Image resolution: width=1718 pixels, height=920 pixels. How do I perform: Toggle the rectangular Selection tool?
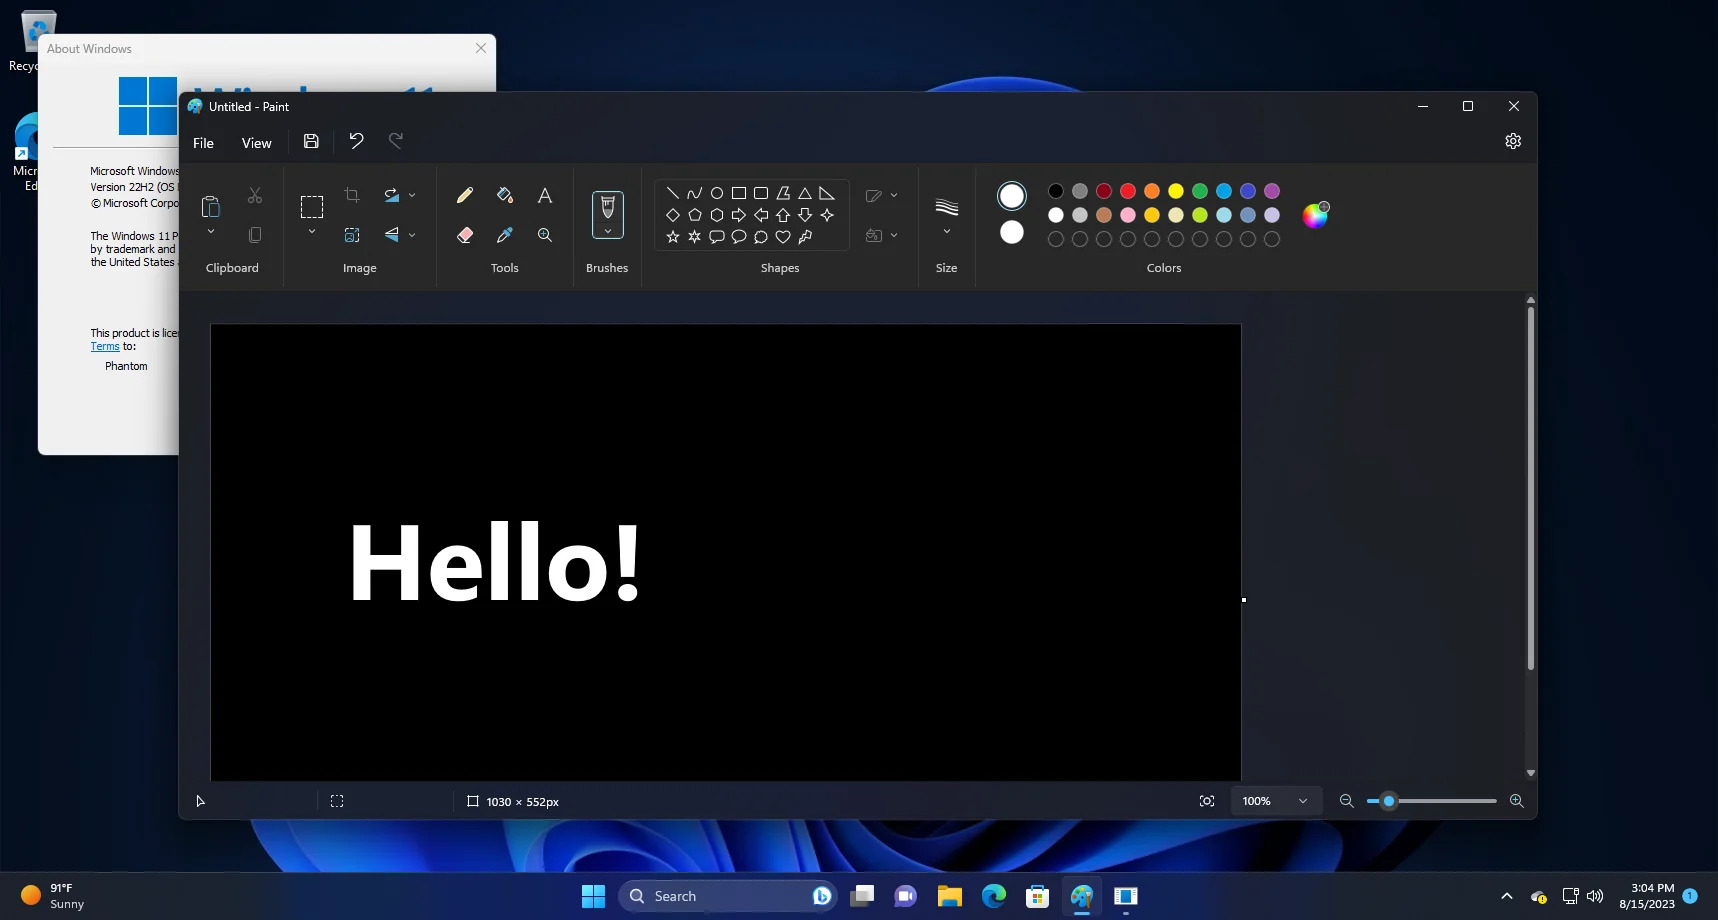coord(312,207)
